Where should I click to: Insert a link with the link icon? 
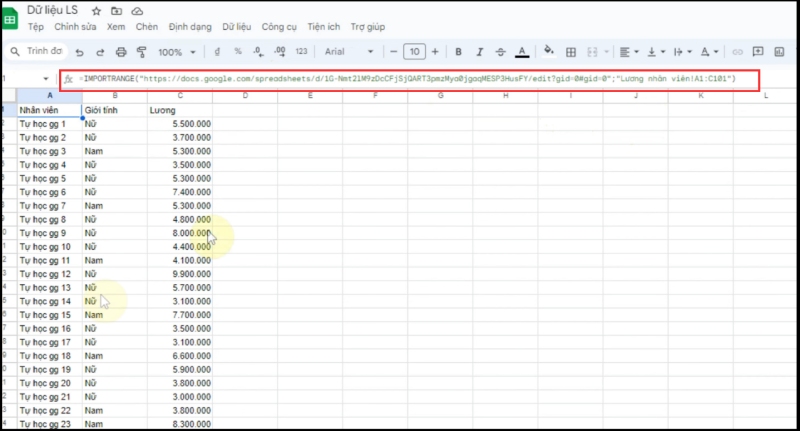[738, 51]
